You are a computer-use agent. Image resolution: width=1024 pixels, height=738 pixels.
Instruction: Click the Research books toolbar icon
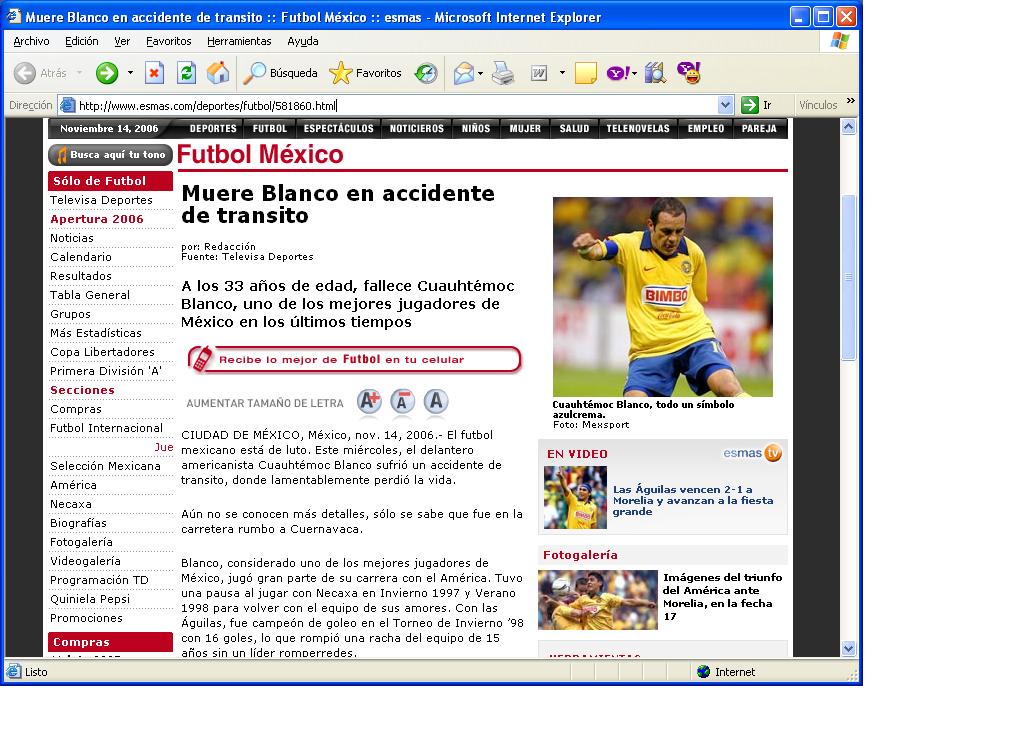point(655,73)
